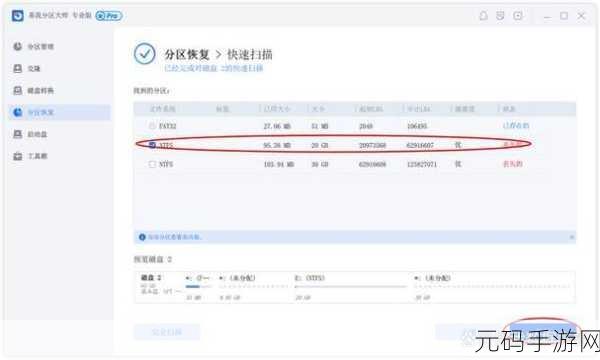Viewport: 600px width, 360px height.
Task: Dismiss the blue tip bar using its x
Action: (x=572, y=237)
